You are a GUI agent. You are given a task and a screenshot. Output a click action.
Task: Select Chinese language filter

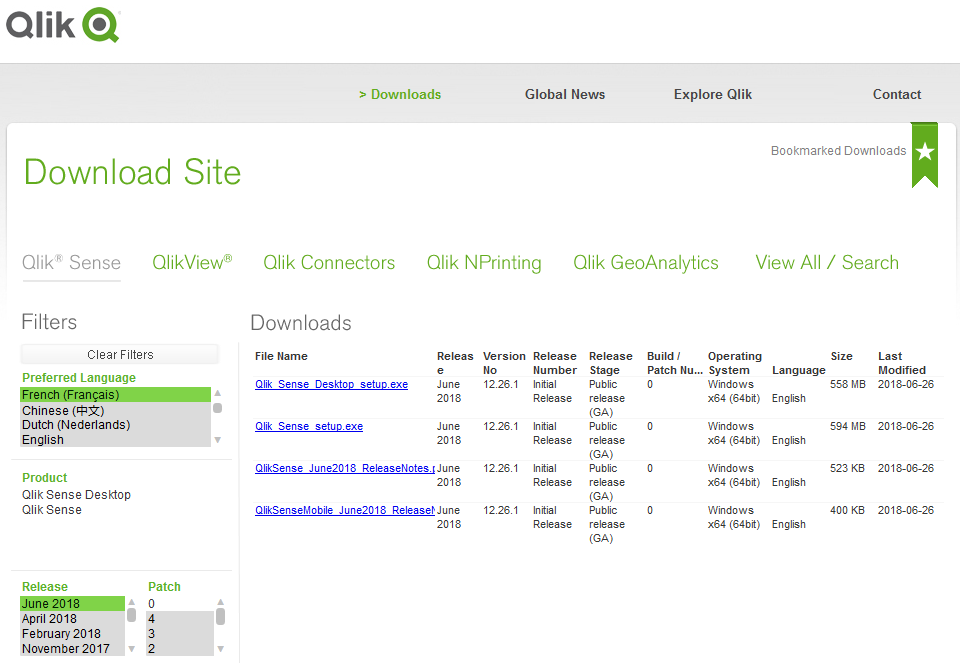click(115, 410)
